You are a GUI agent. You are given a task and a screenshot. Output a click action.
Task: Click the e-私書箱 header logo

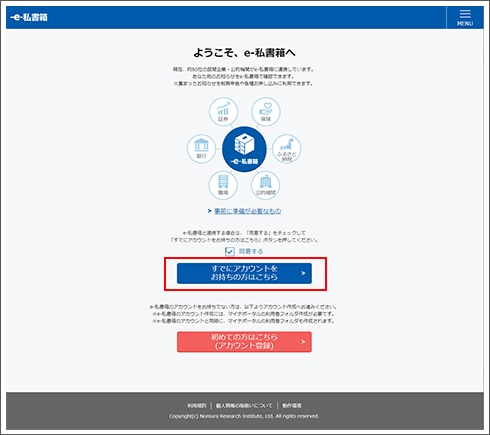click(x=29, y=17)
